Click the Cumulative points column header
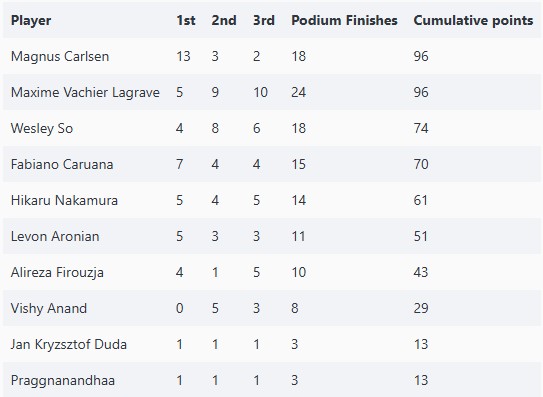 click(473, 20)
